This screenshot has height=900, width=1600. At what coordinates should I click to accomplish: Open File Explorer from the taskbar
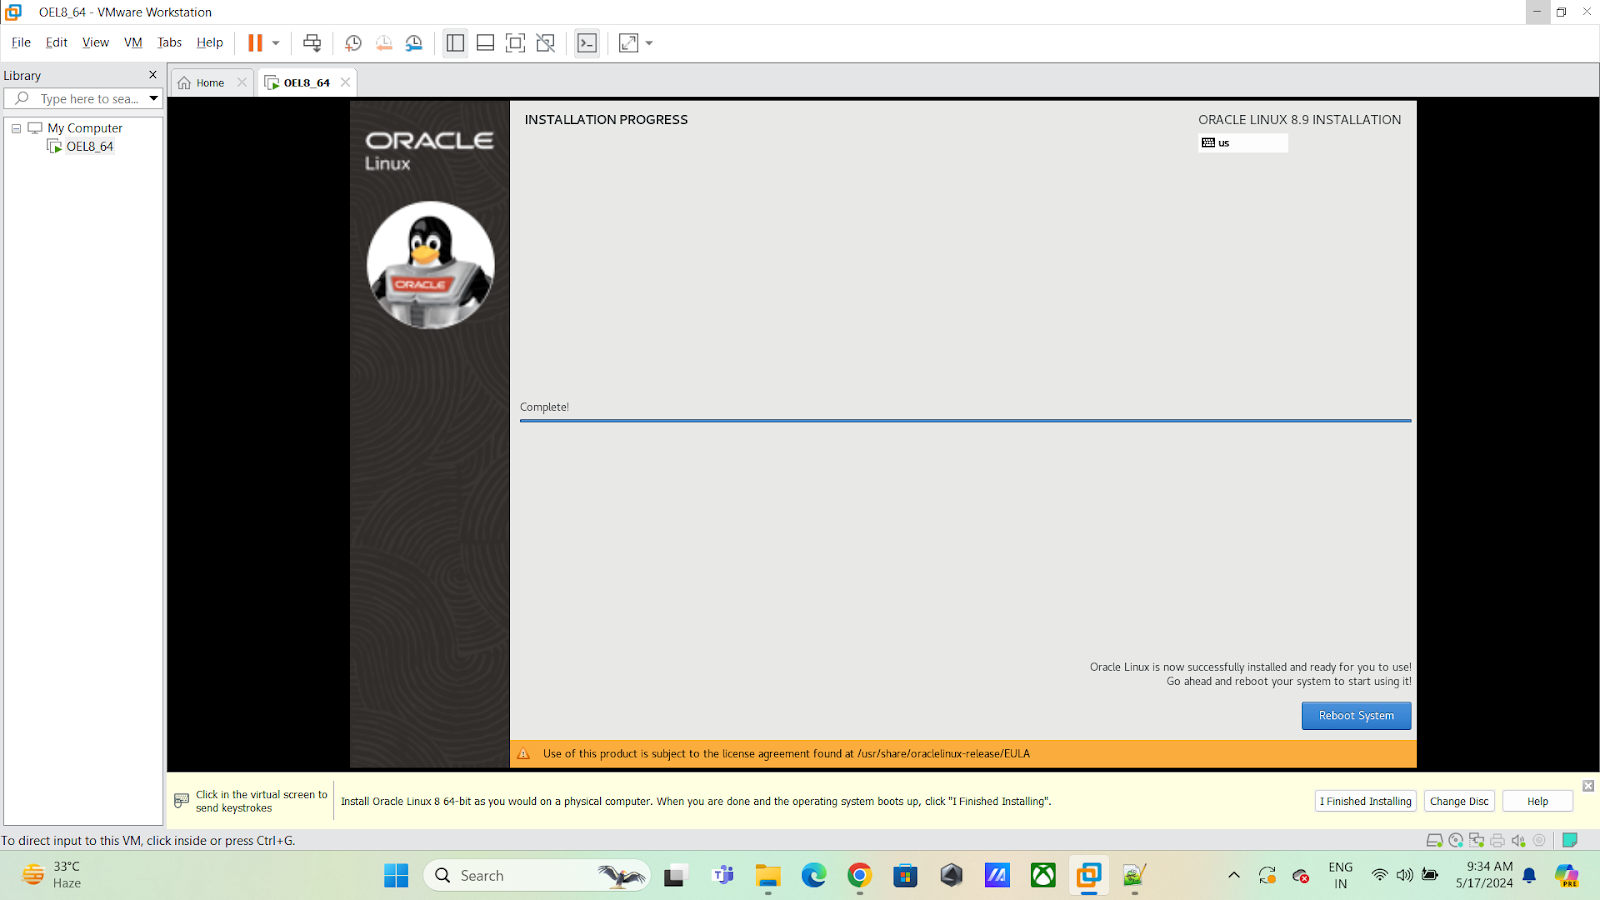(768, 876)
